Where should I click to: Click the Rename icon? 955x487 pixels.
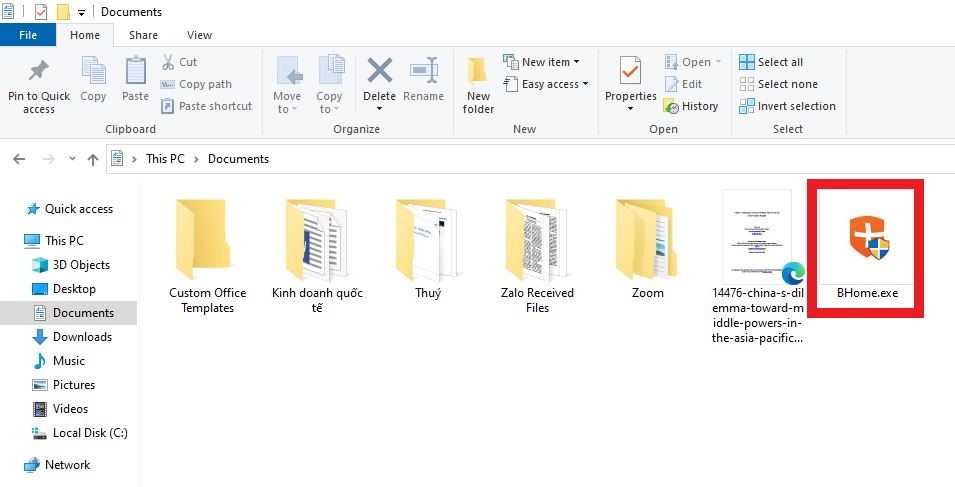(x=424, y=71)
